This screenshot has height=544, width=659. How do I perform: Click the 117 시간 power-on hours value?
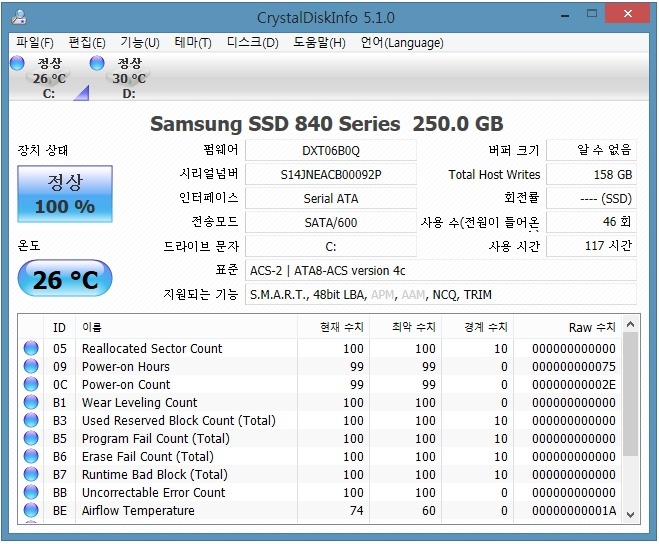[x=591, y=246]
